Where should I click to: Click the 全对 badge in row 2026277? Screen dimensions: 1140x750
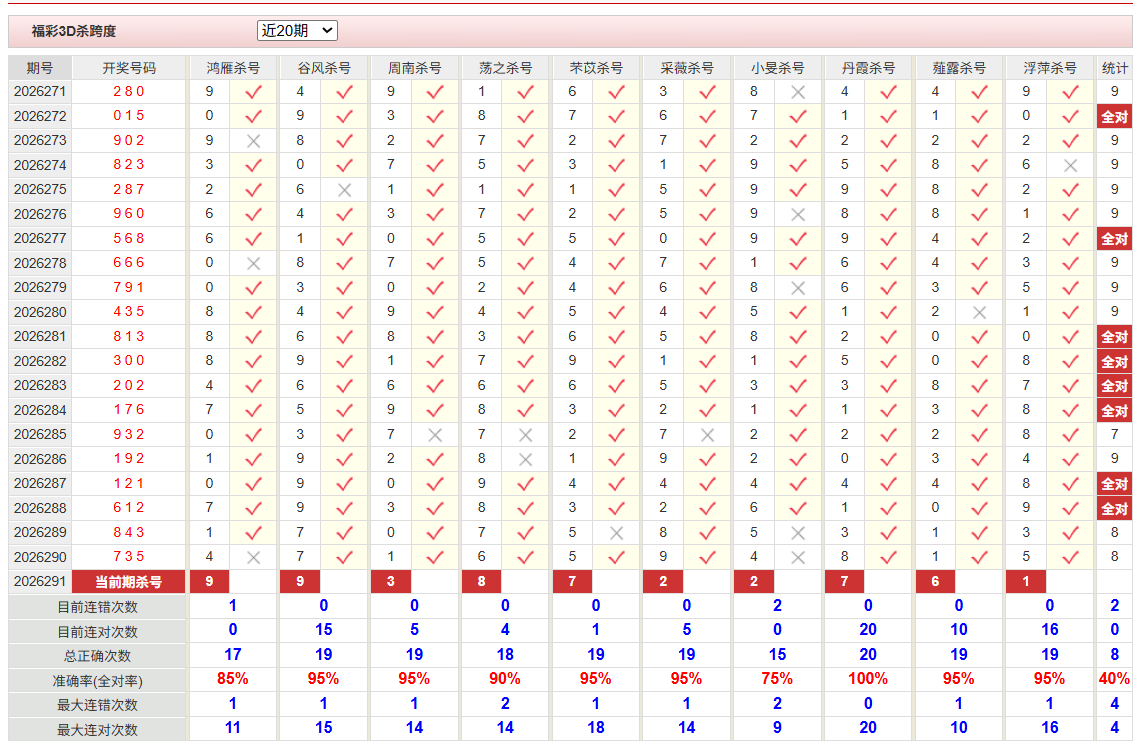point(1115,238)
